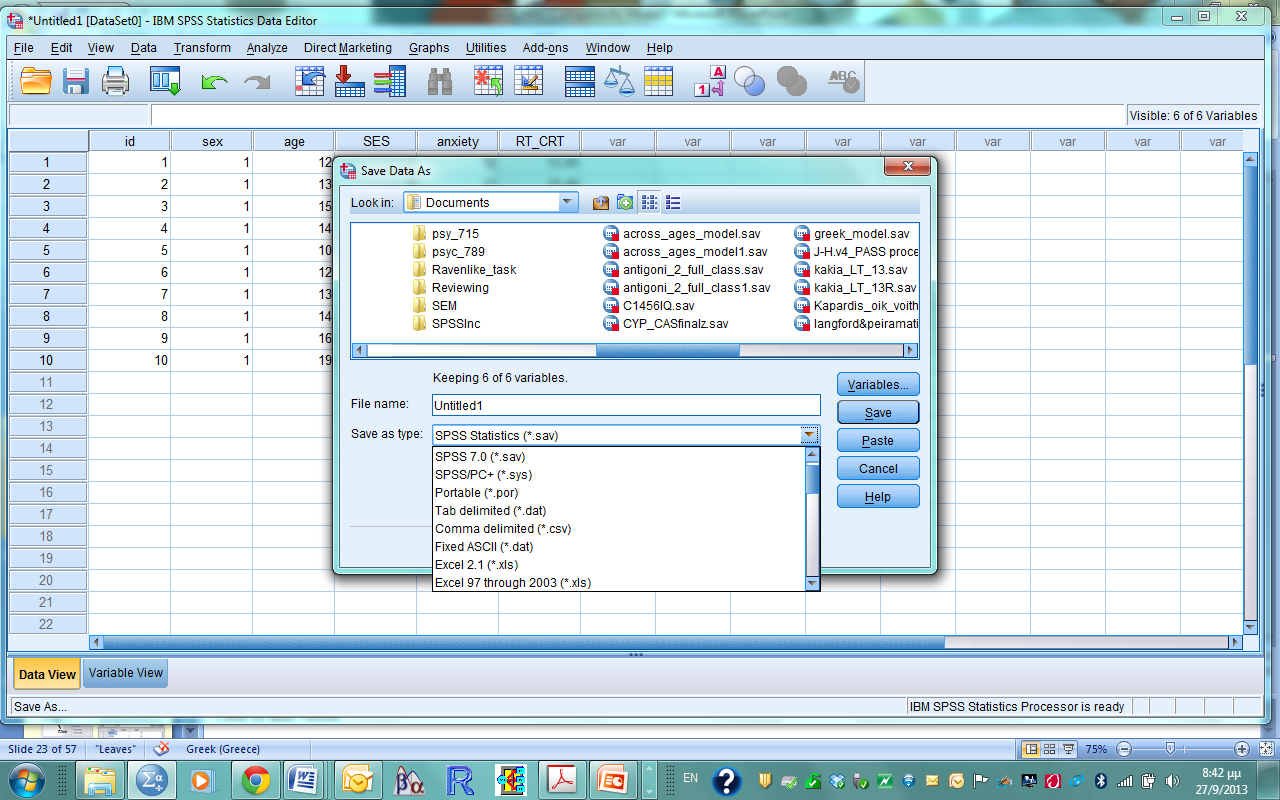Click the Use variable sets circles icon
Viewport: 1280px width, 800px height.
(749, 81)
